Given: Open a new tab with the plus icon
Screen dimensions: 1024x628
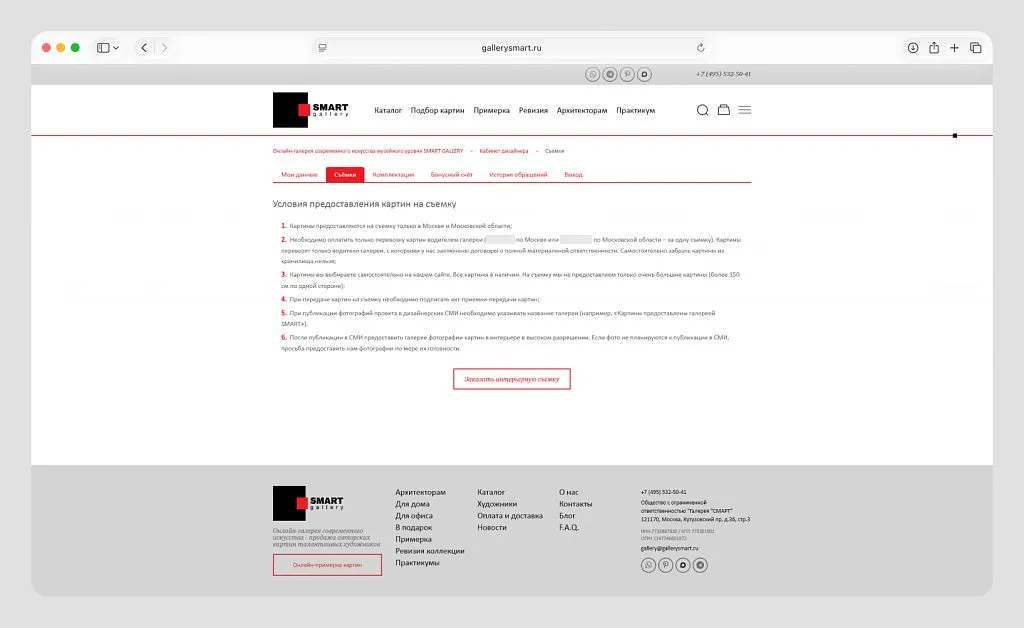Looking at the screenshot, I should pyautogui.click(x=954, y=48).
